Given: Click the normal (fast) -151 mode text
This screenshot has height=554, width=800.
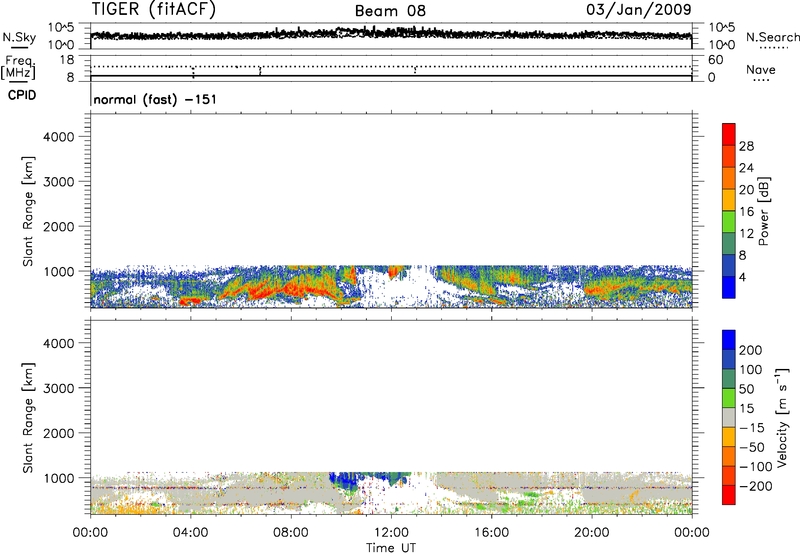Looking at the screenshot, I should (155, 99).
